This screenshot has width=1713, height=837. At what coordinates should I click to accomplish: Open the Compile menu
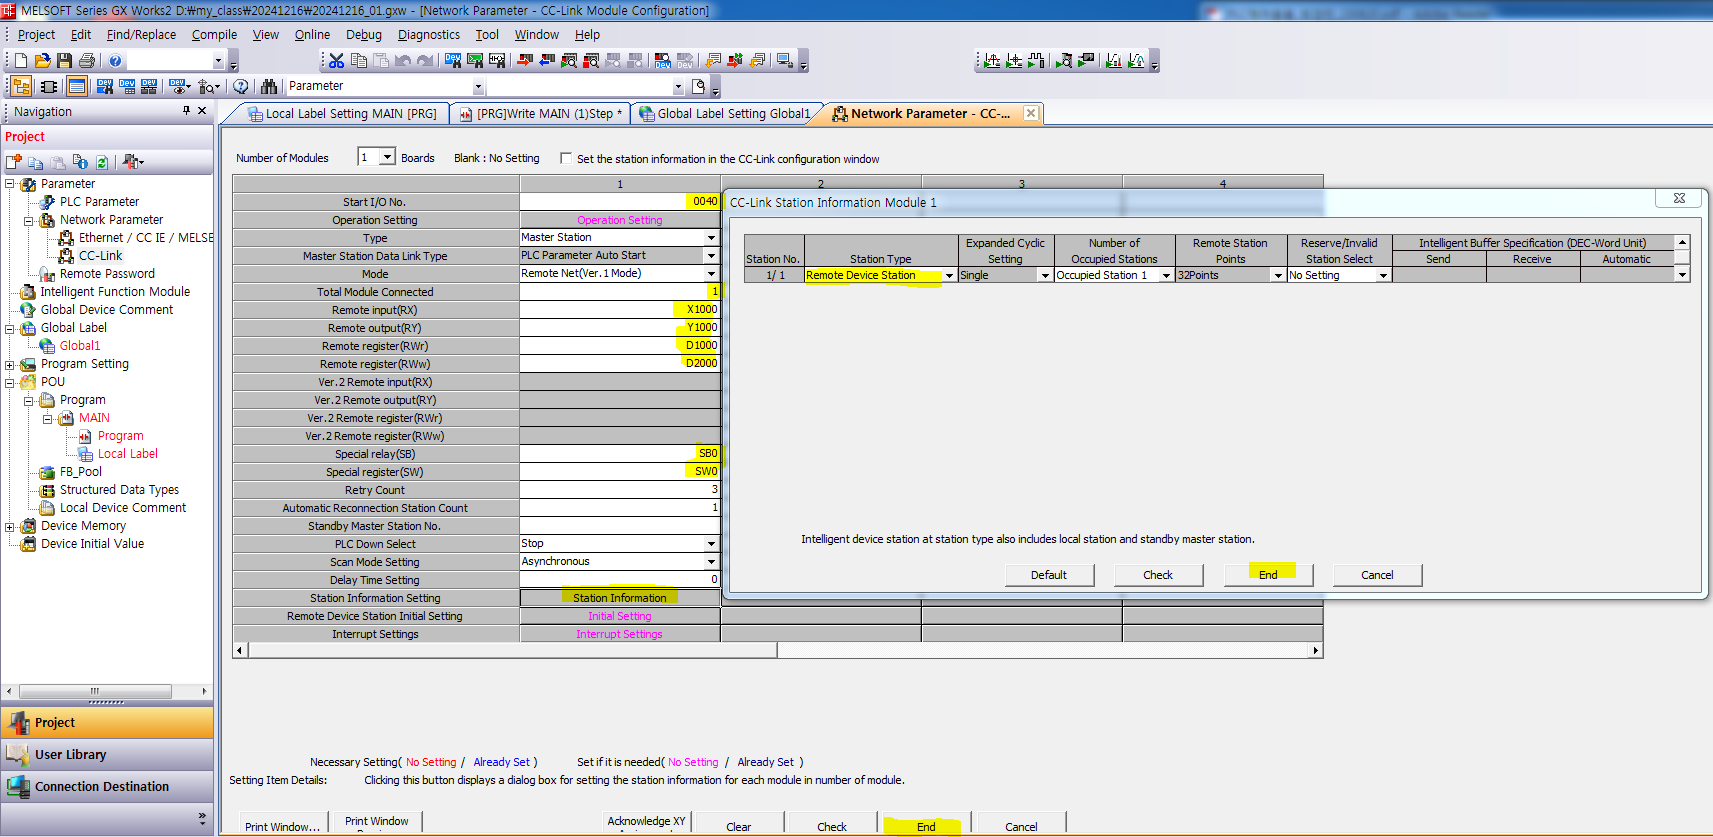pos(214,34)
